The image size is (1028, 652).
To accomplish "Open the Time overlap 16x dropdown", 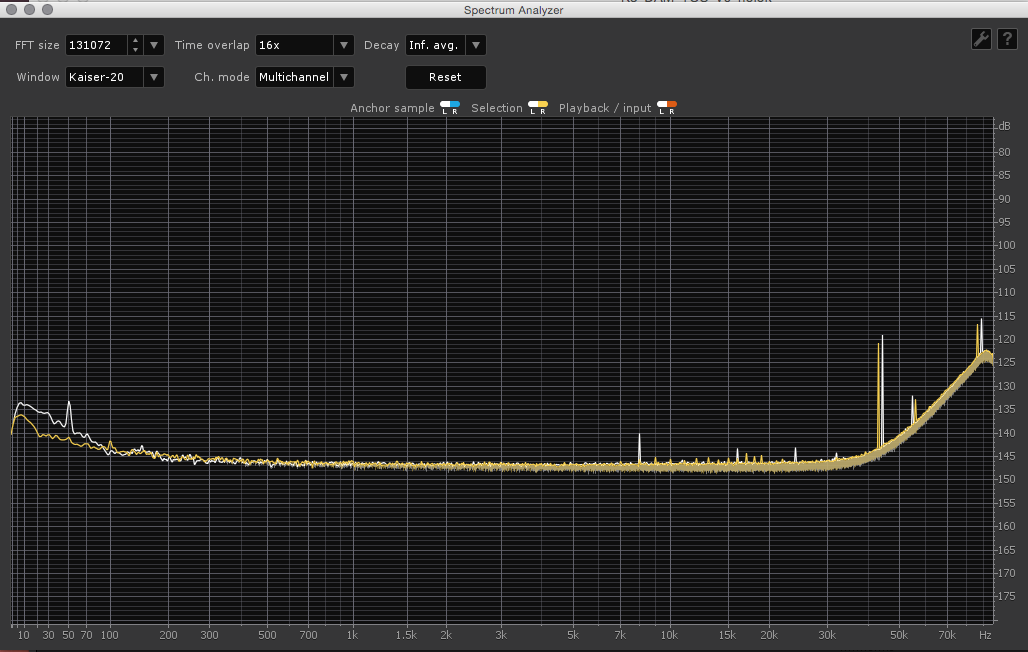I will (x=344, y=45).
